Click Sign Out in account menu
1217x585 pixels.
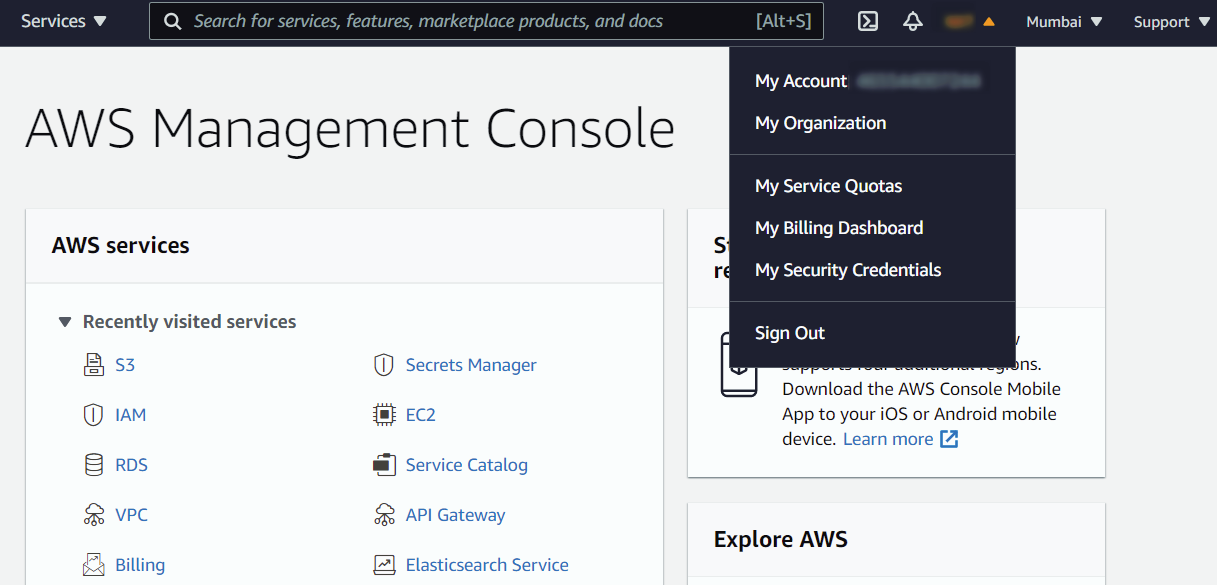(789, 333)
